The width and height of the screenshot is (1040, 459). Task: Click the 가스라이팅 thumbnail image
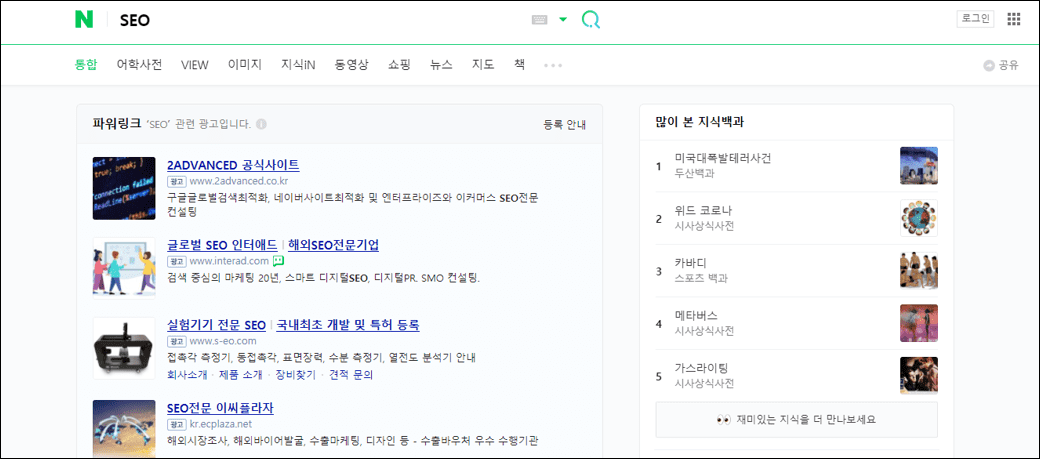[x=919, y=375]
